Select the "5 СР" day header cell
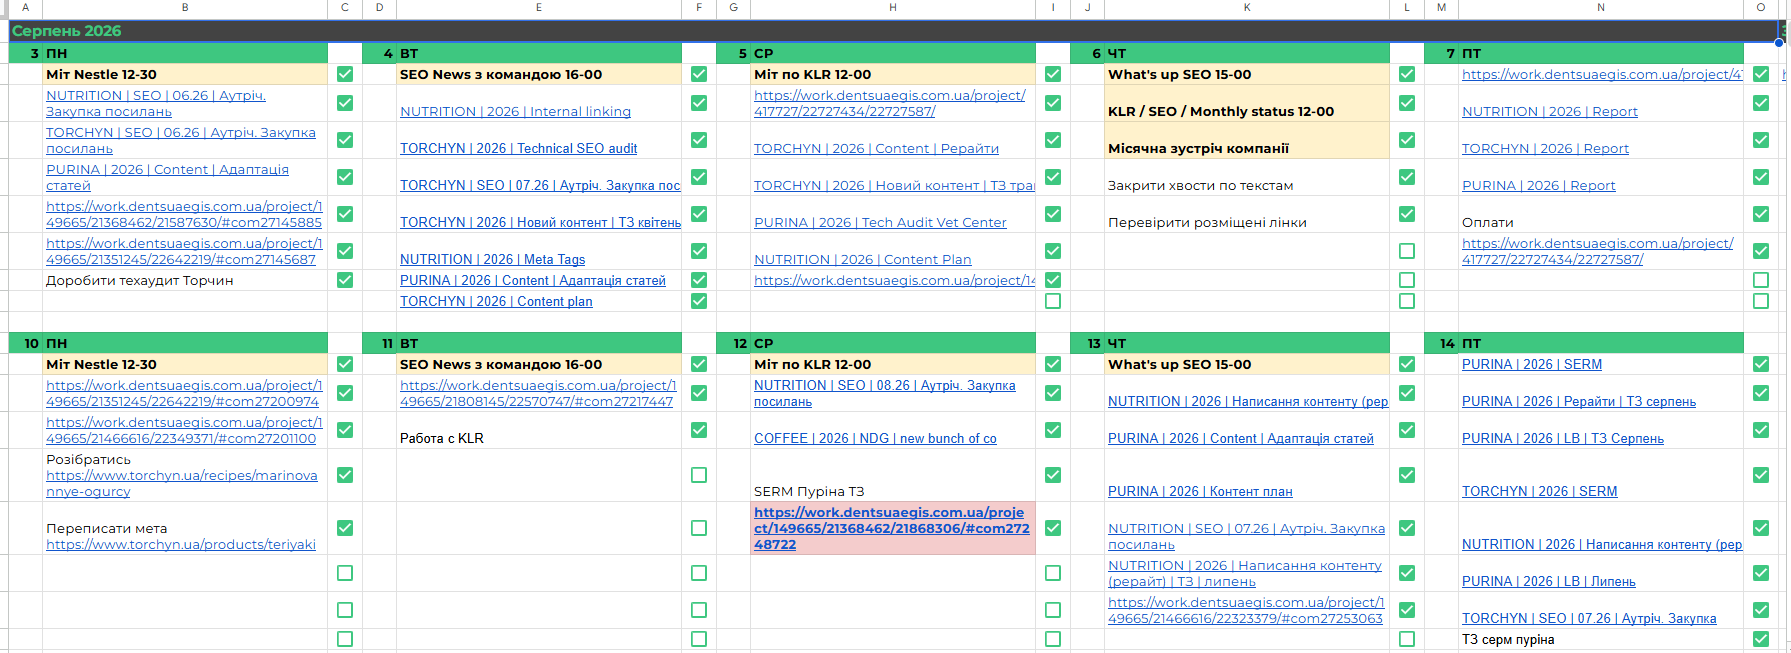1791x653 pixels. (893, 53)
